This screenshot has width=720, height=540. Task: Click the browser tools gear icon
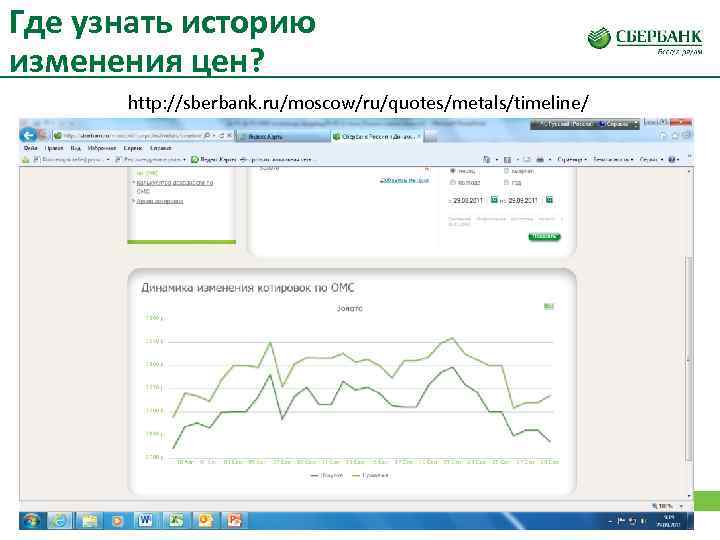687,135
